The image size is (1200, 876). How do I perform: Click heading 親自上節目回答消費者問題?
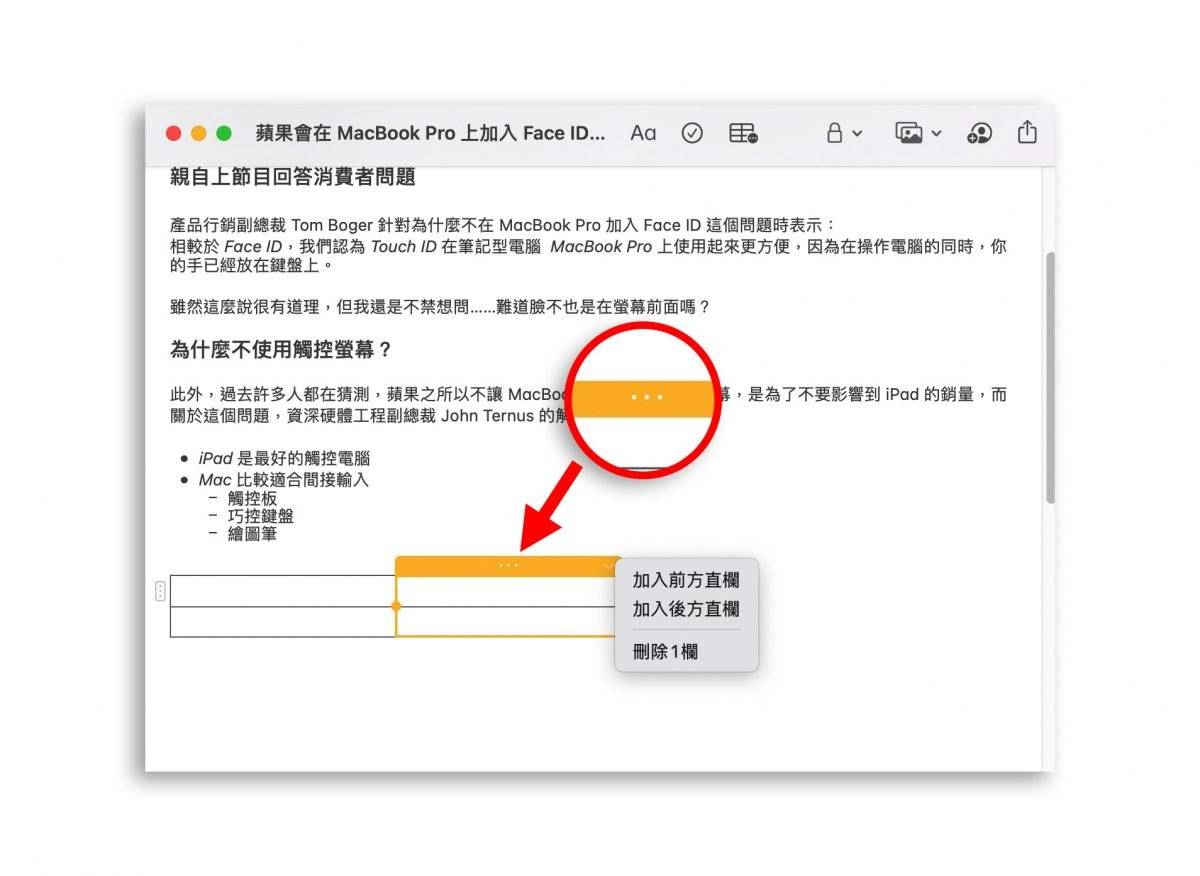(293, 177)
